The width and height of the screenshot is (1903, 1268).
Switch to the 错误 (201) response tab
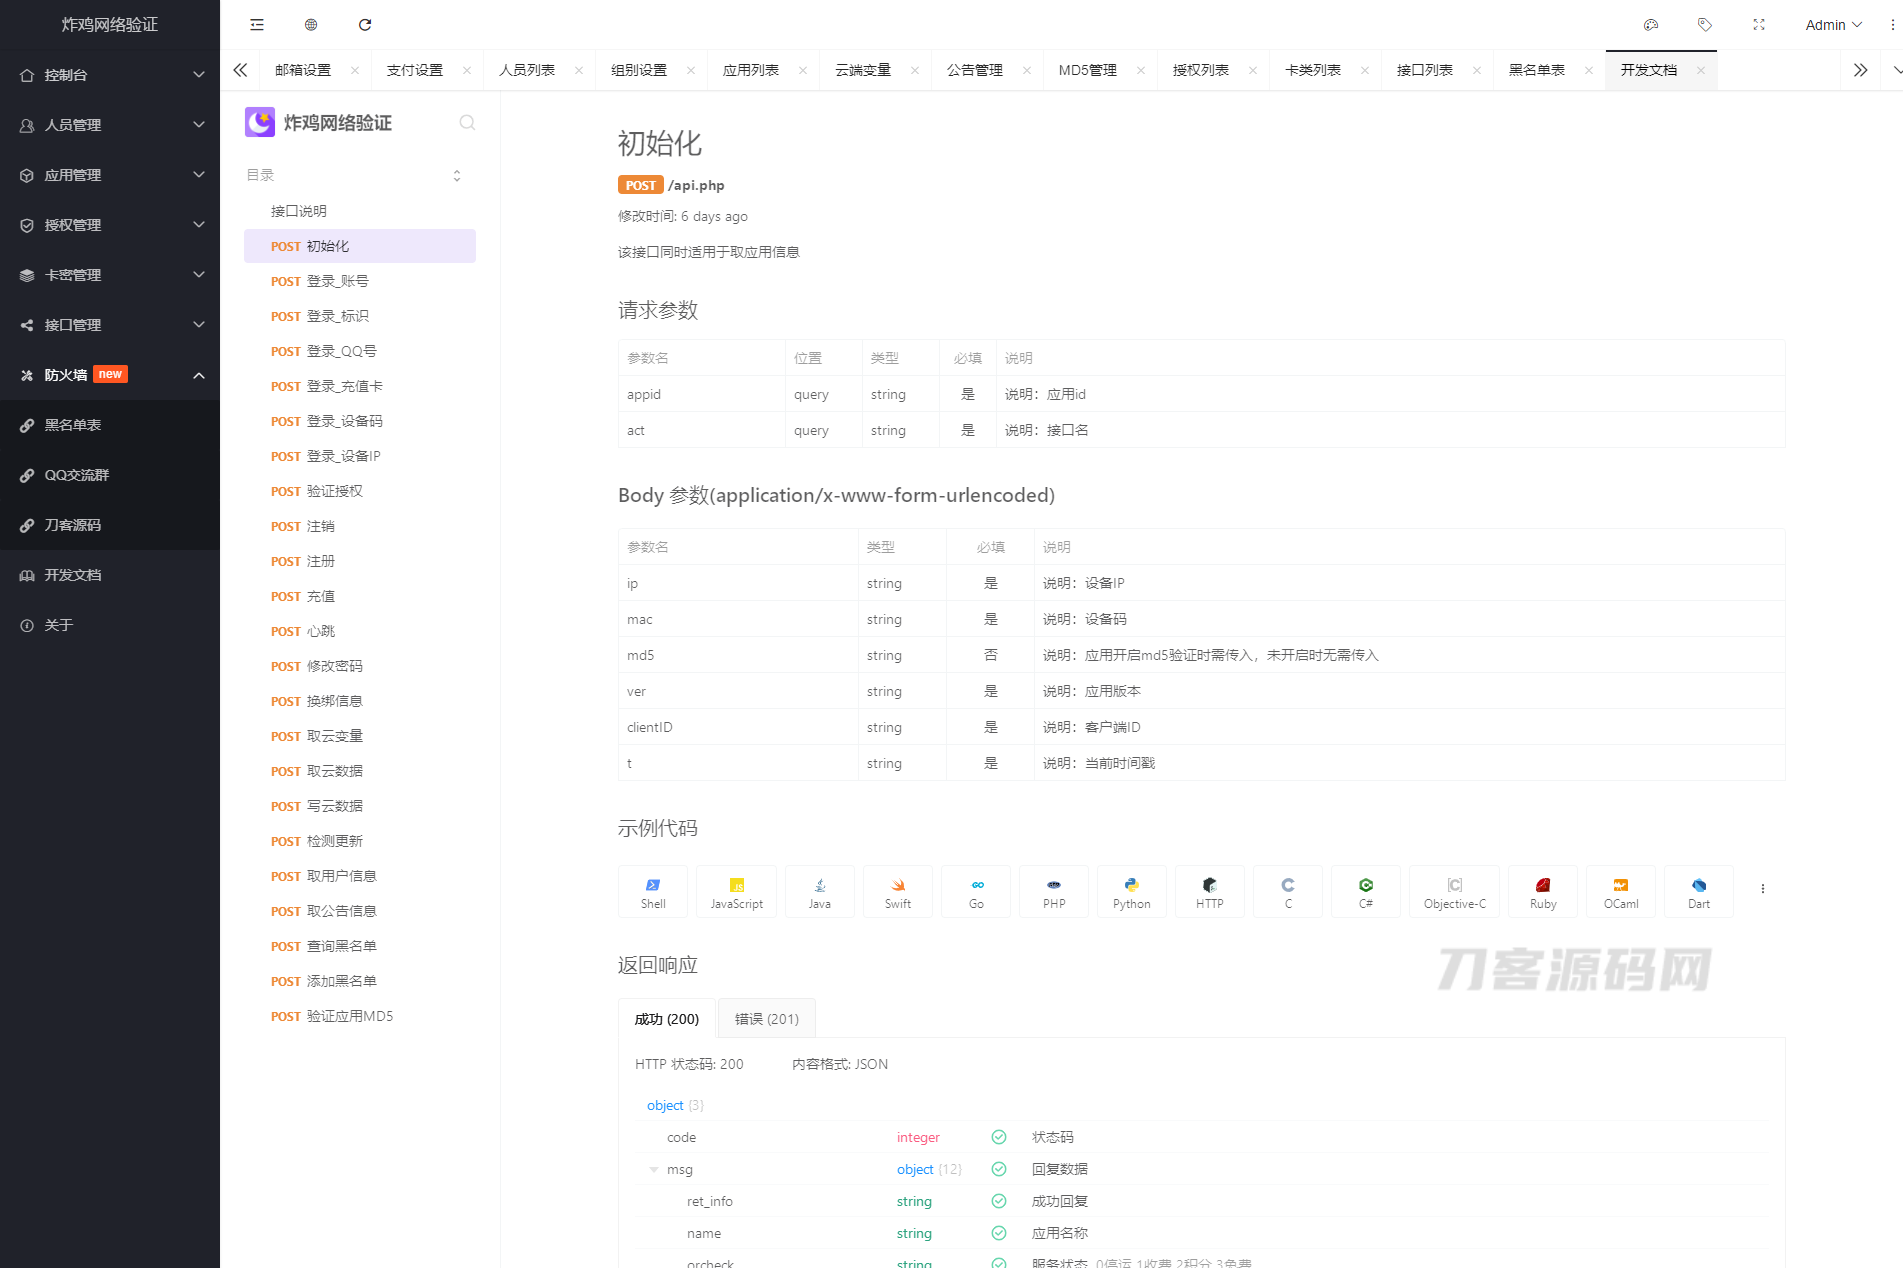(x=766, y=1018)
